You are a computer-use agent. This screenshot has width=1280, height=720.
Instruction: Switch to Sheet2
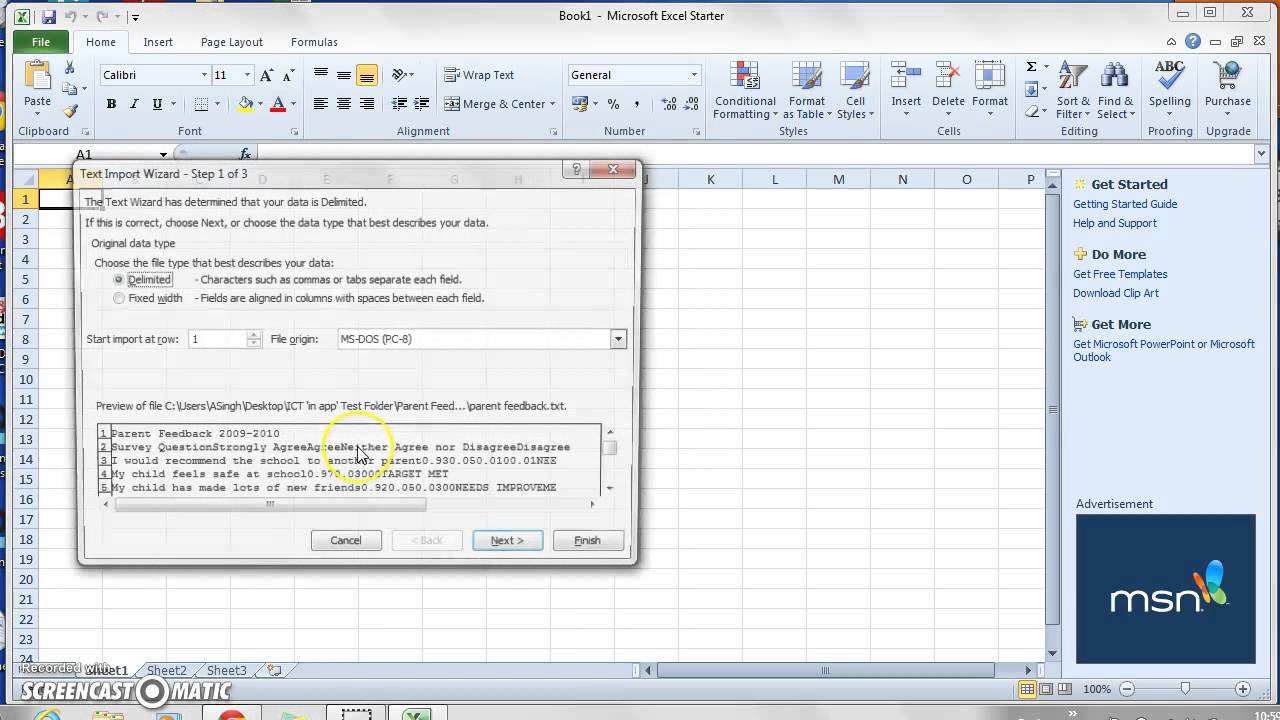tap(166, 670)
